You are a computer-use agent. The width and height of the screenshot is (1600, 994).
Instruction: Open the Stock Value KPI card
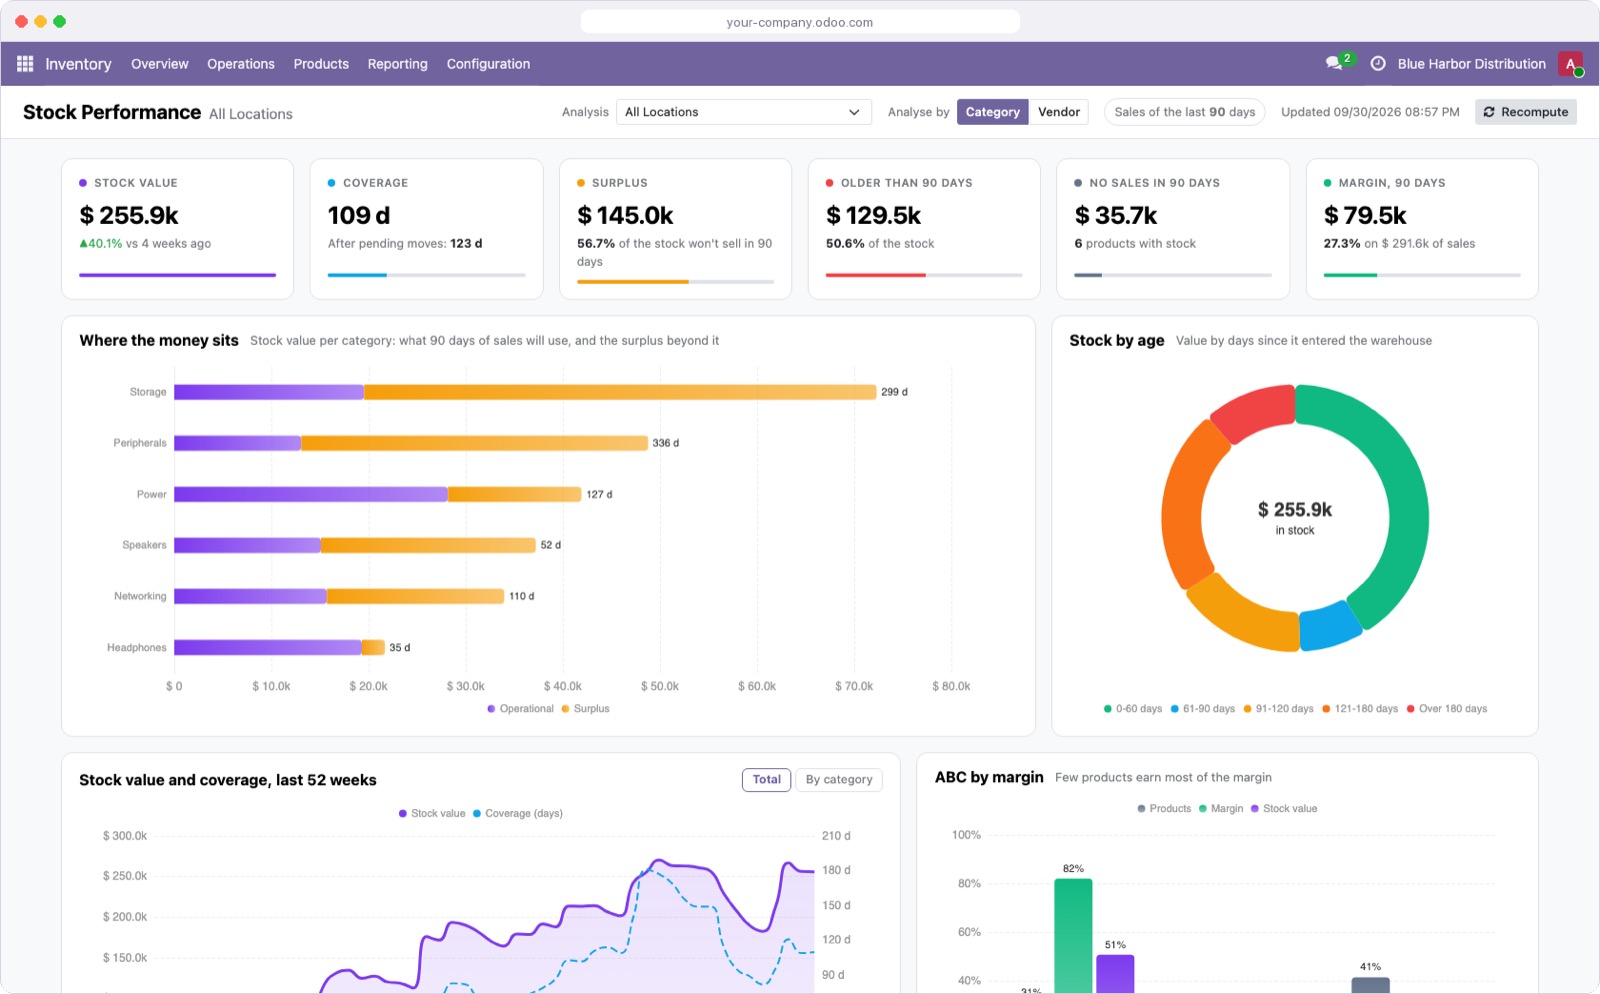[178, 229]
